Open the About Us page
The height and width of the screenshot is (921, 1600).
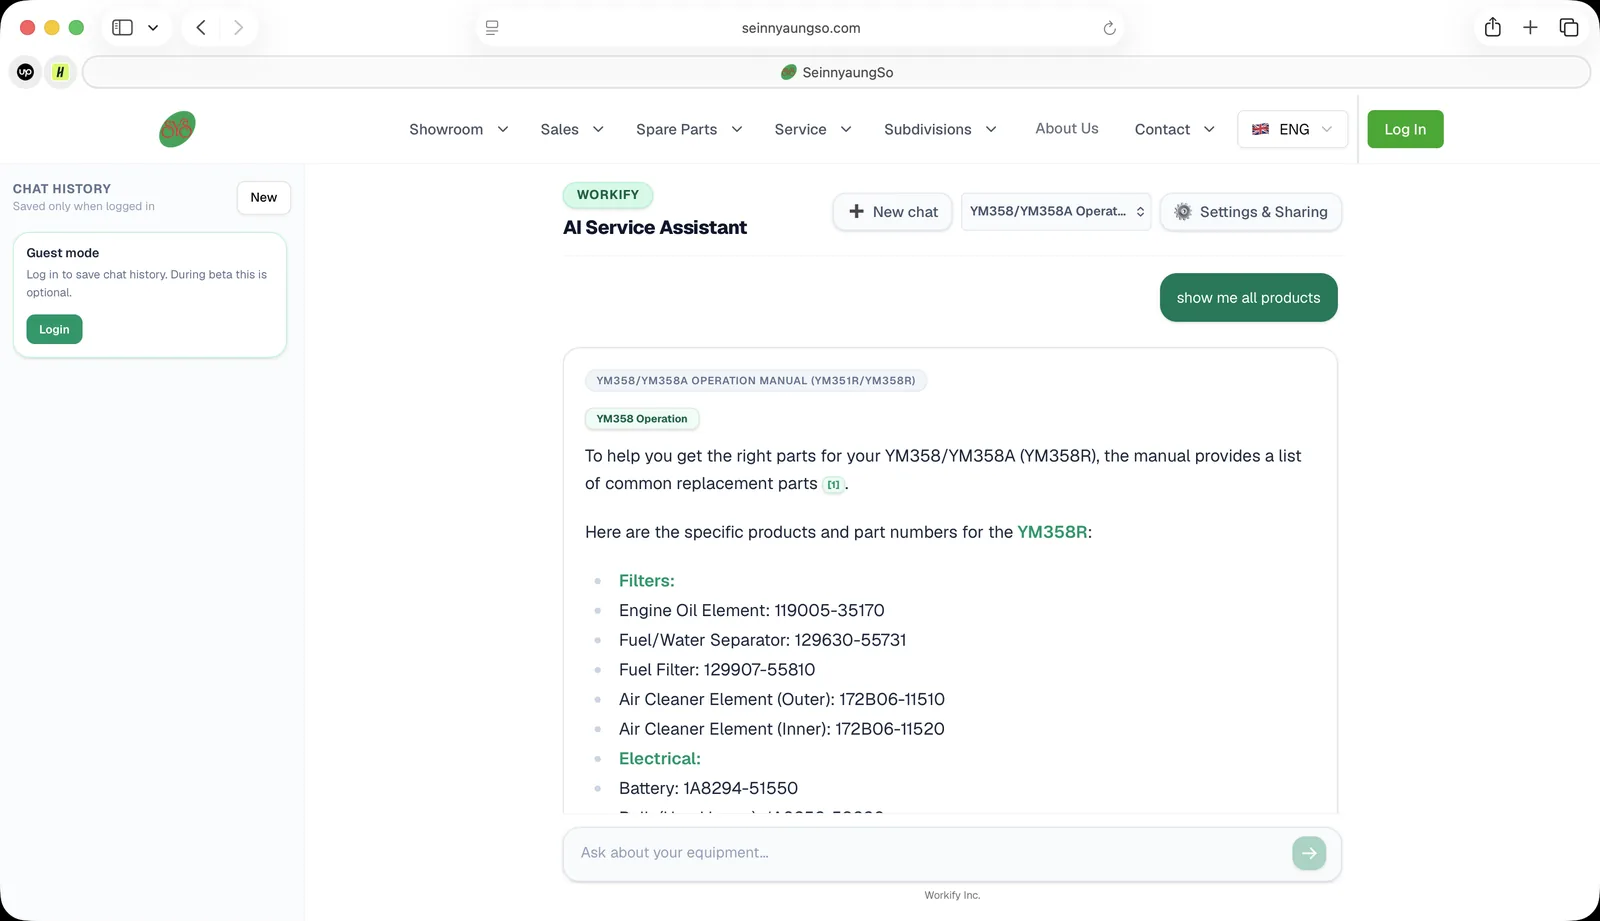[1067, 128]
